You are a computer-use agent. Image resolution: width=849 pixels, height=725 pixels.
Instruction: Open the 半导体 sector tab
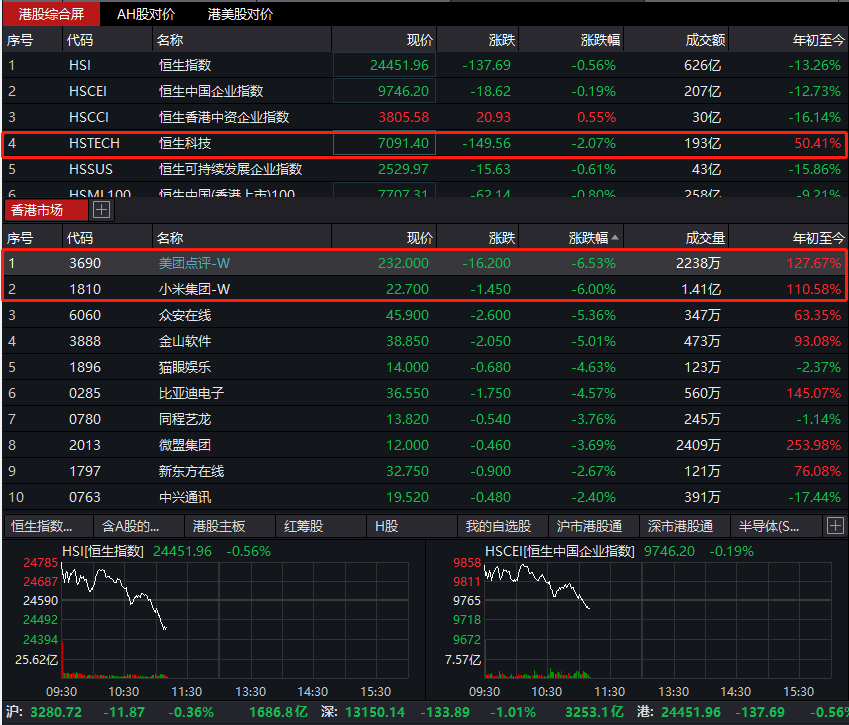pos(775,526)
